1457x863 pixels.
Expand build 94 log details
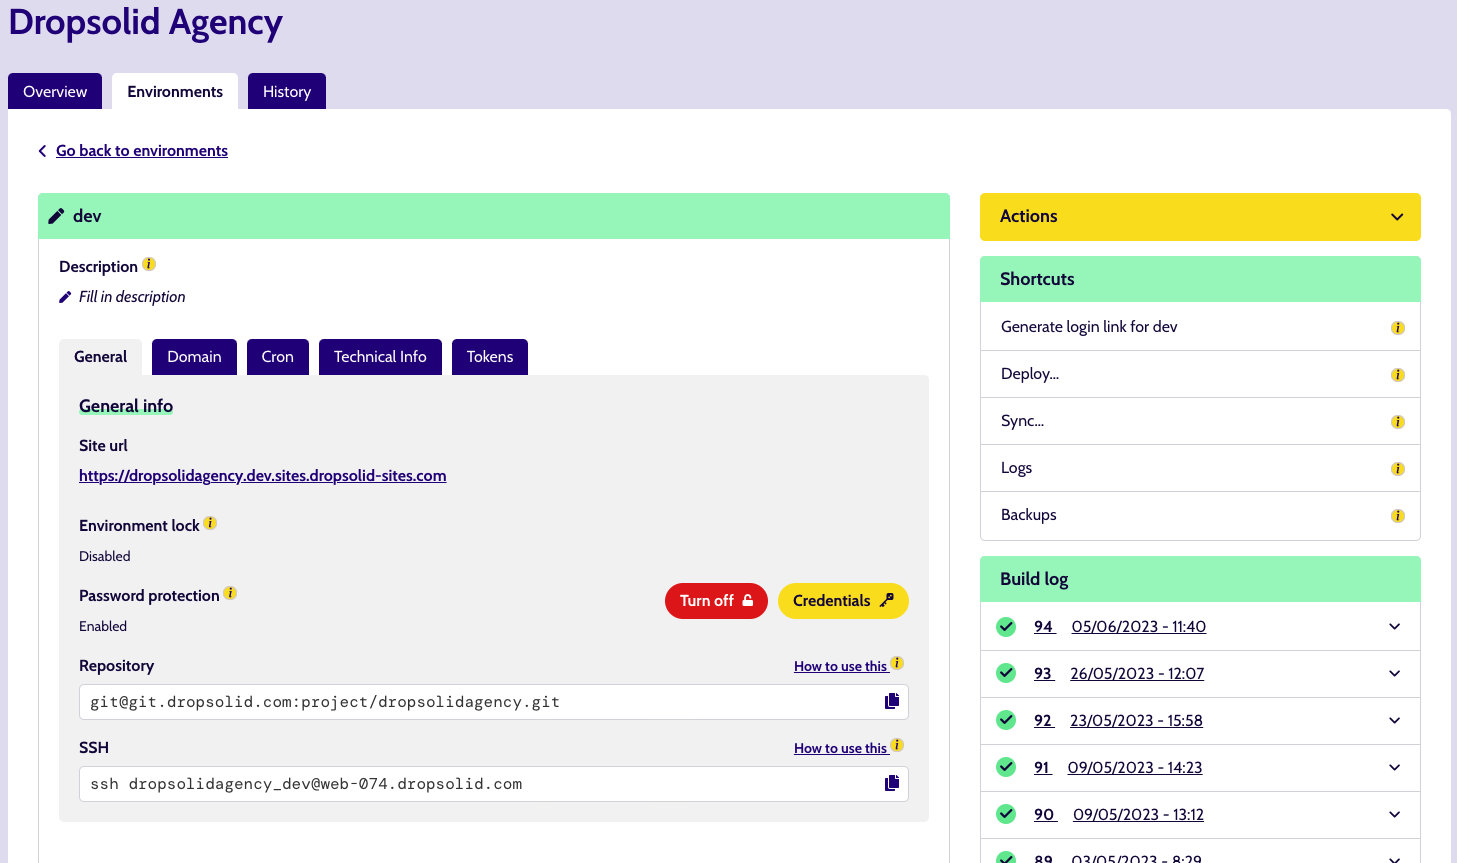tap(1395, 627)
